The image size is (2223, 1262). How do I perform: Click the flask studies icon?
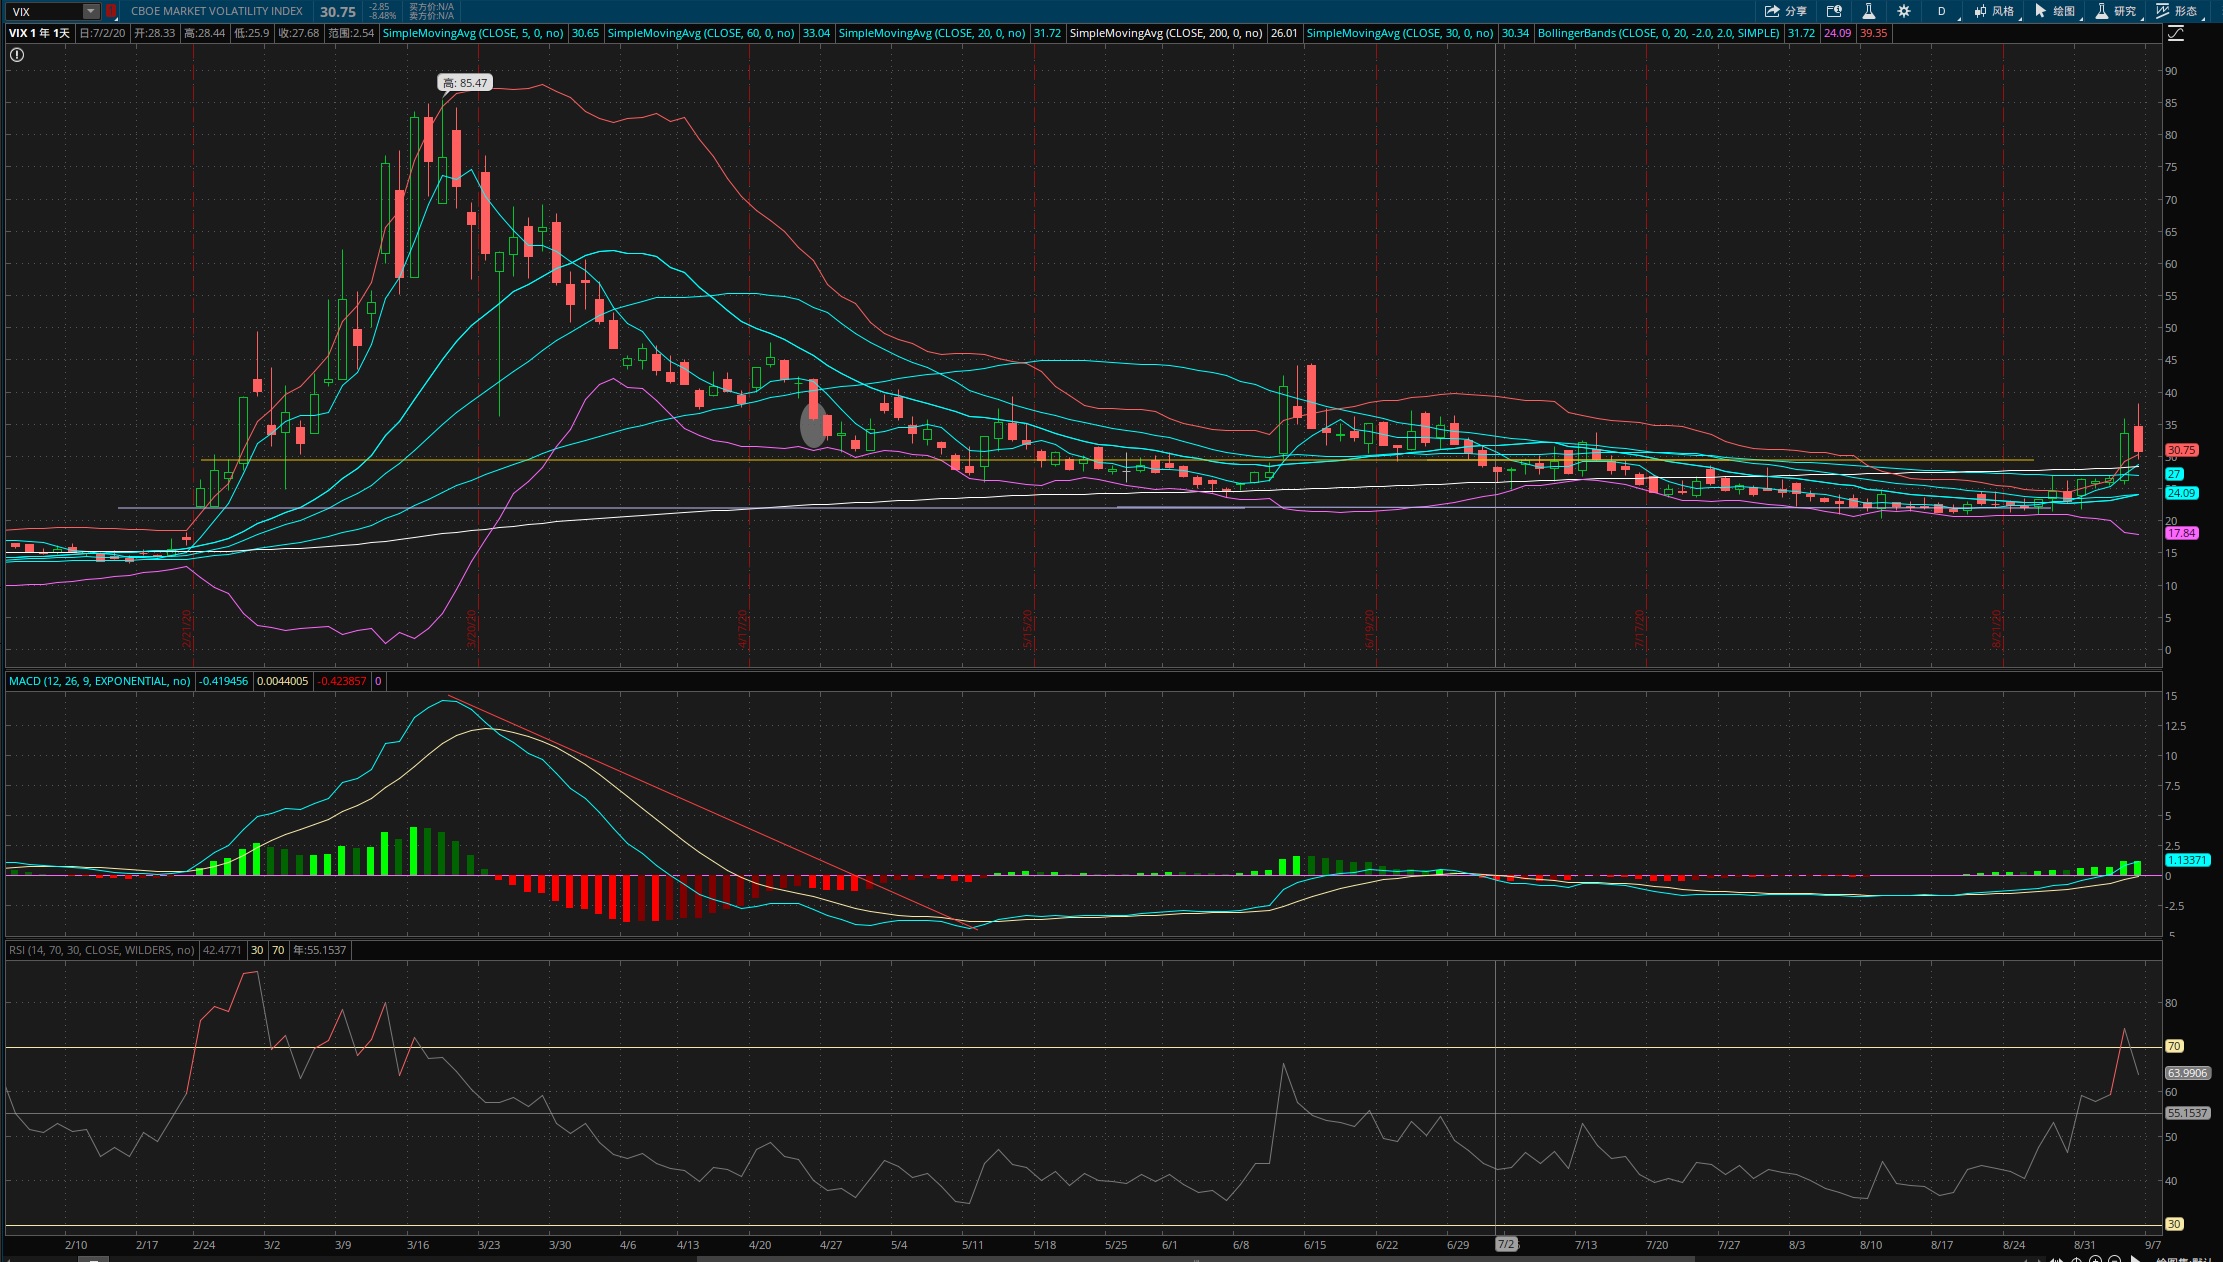pyautogui.click(x=1868, y=11)
